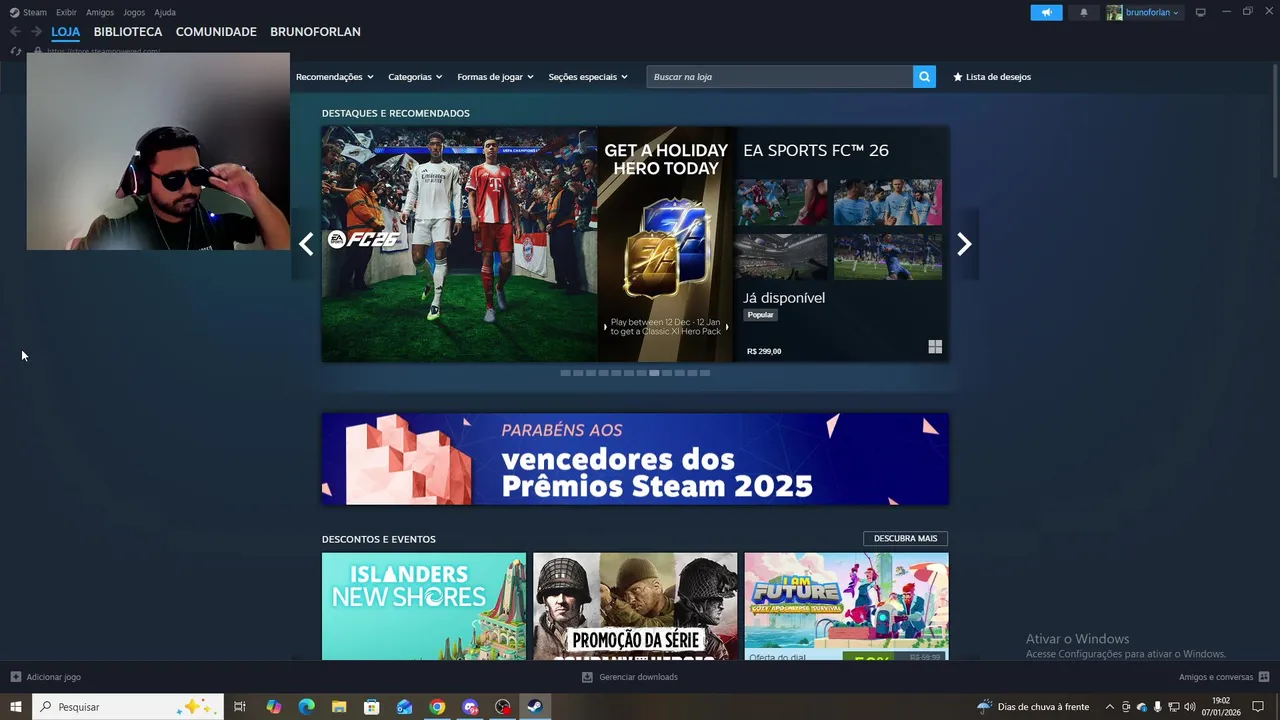This screenshot has width=1280, height=720.
Task: View the top-left FC 26 screenshot thumbnail
Action: (x=781, y=203)
